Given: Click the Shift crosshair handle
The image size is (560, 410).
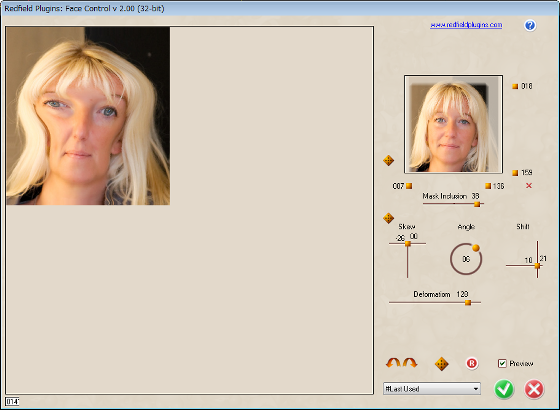Looking at the screenshot, I should click(537, 266).
